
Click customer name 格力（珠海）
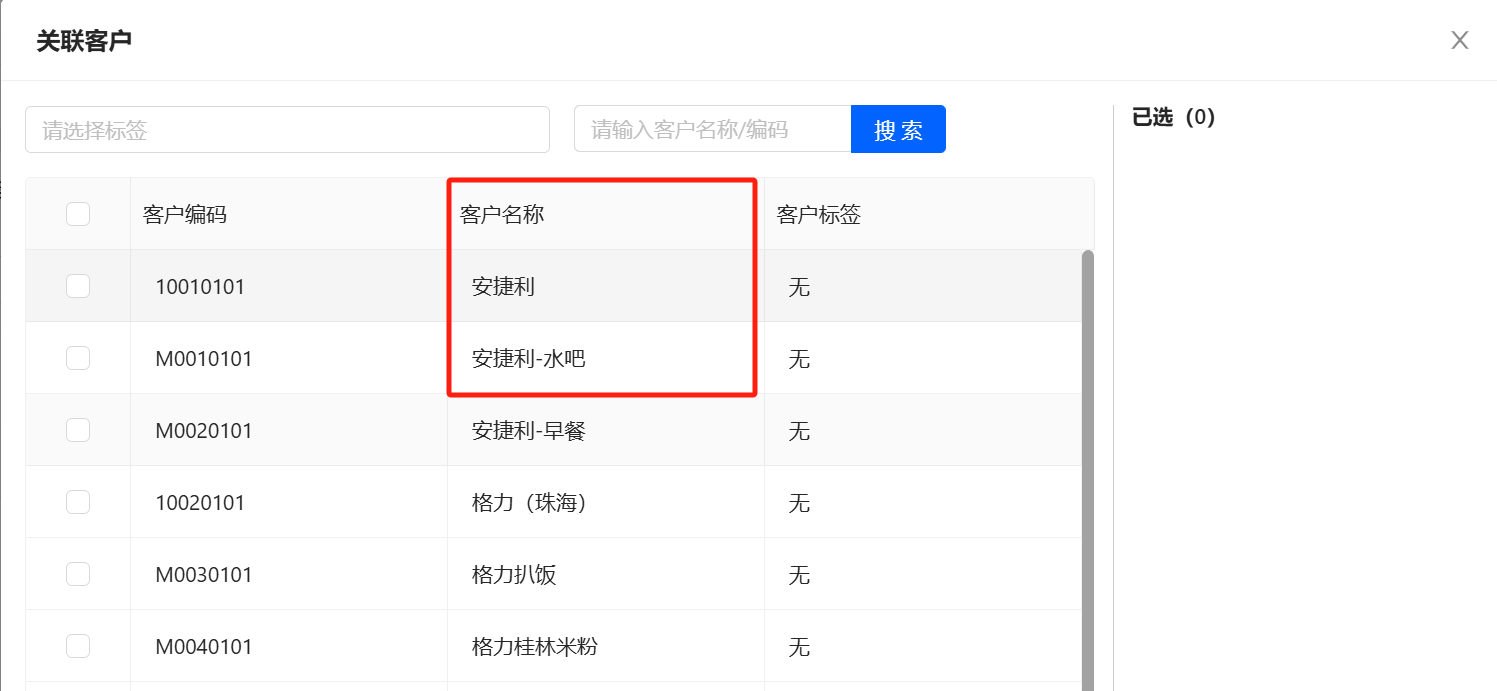point(529,503)
